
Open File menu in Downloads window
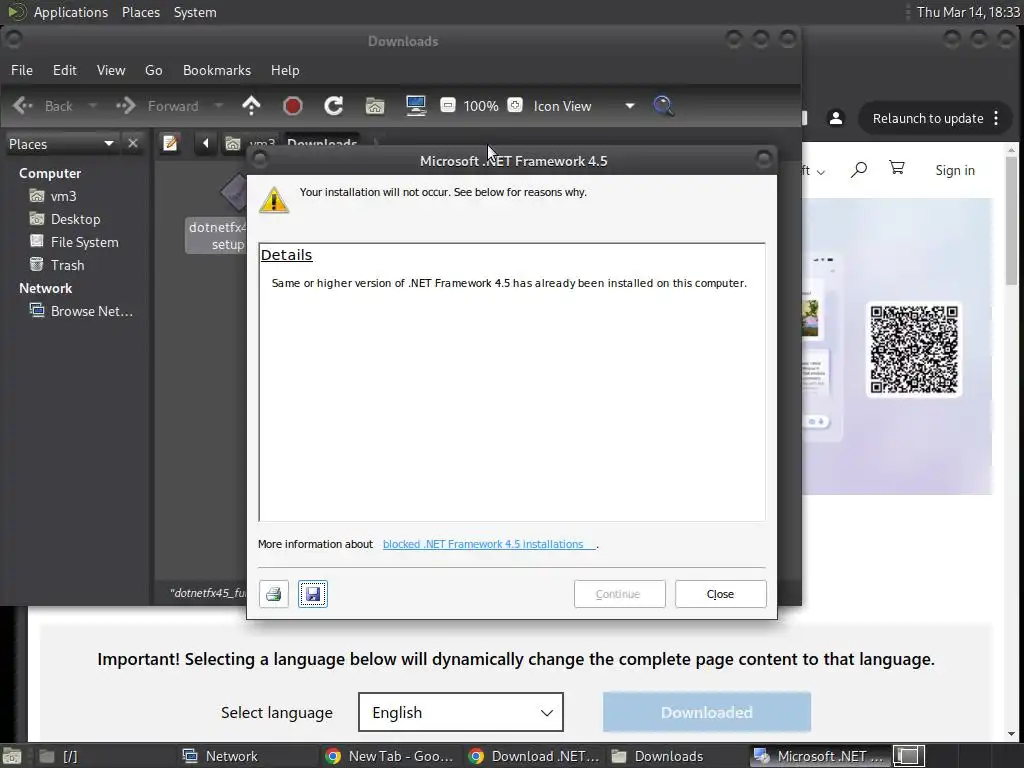point(22,71)
